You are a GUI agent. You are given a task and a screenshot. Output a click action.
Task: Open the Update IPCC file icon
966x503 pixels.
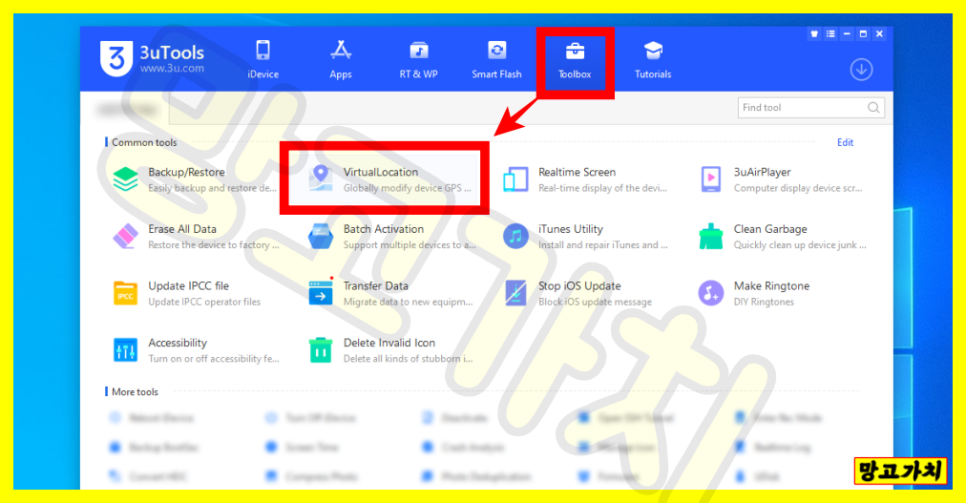[x=126, y=293]
